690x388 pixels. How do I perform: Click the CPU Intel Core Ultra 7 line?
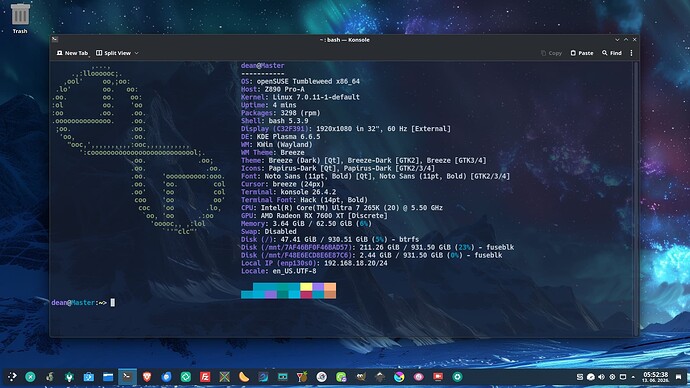tap(342, 208)
